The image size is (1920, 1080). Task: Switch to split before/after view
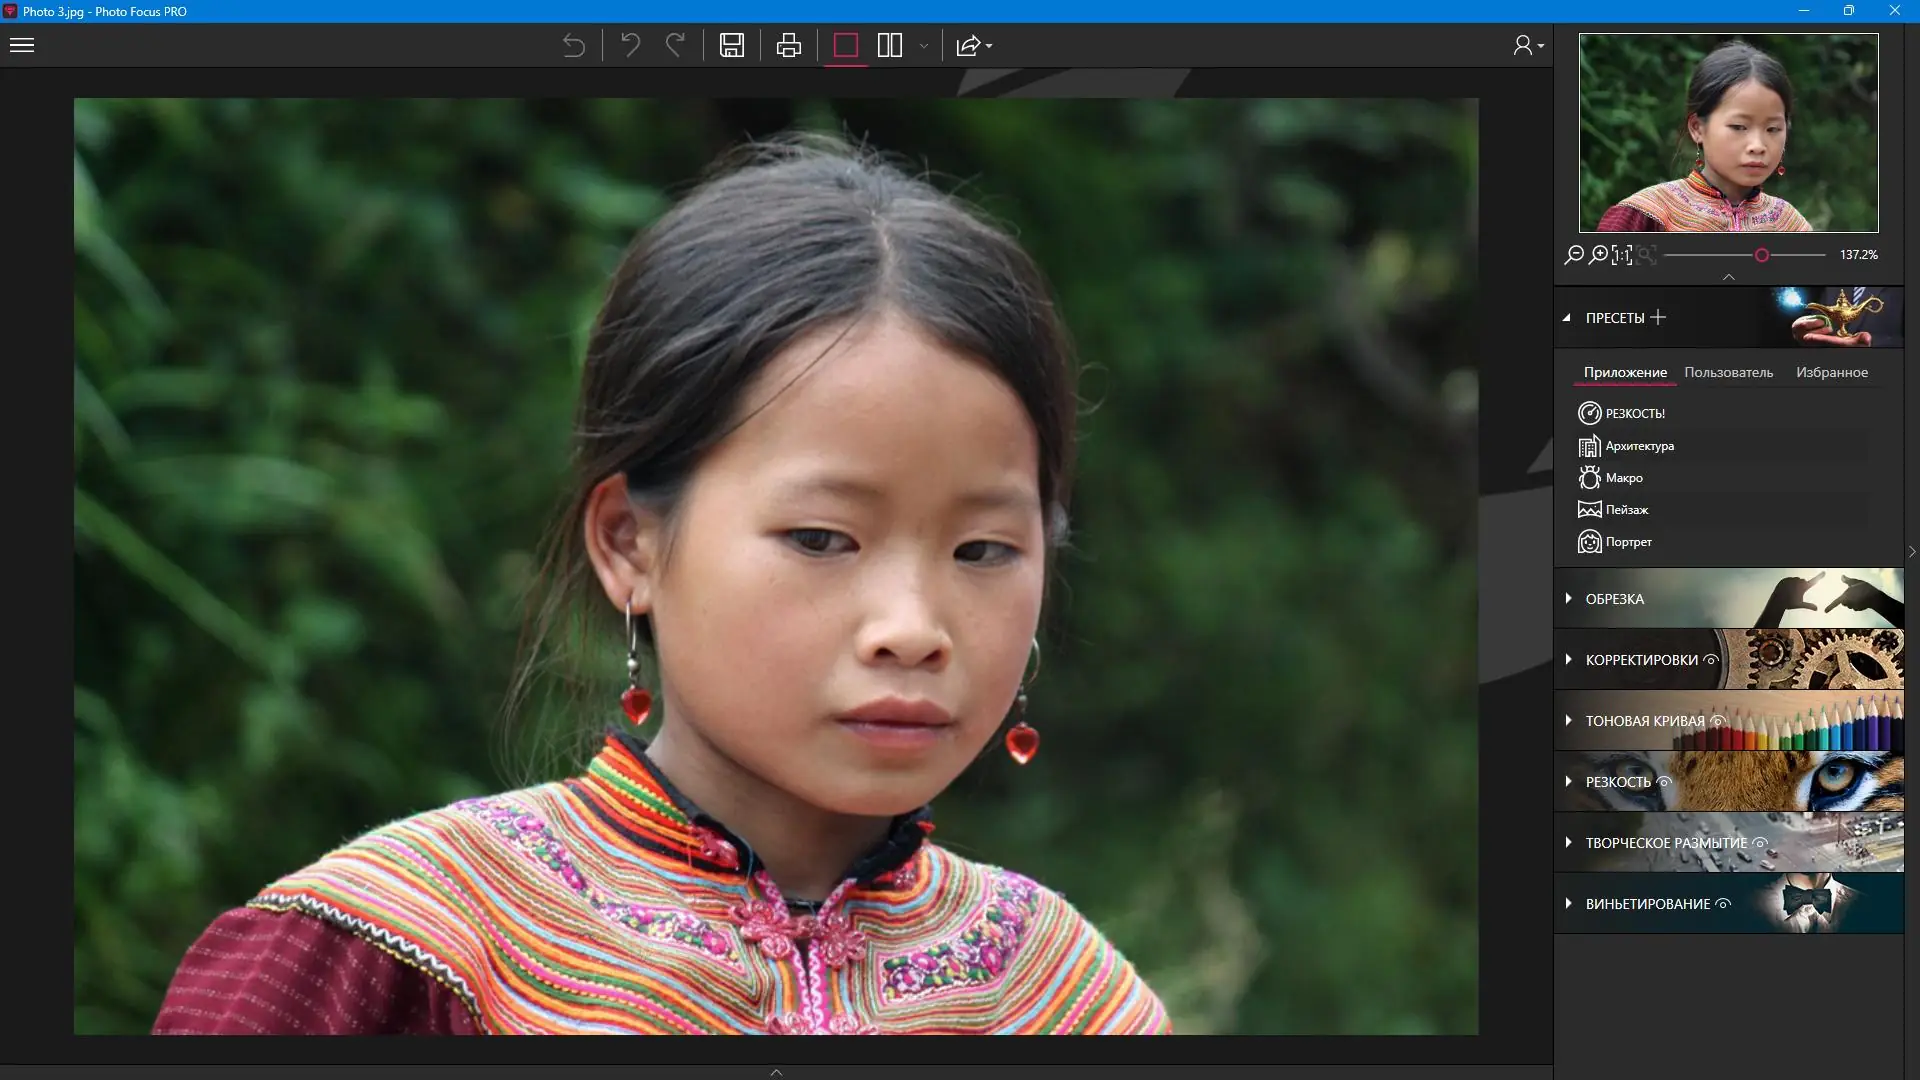pos(890,45)
